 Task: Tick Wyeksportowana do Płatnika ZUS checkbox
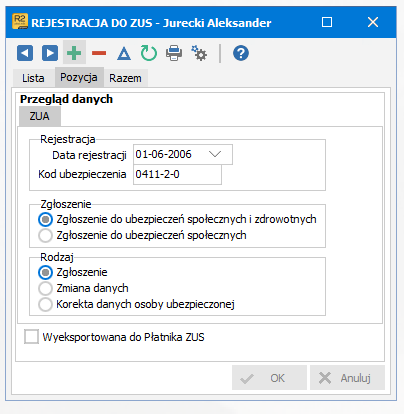pos(31,337)
